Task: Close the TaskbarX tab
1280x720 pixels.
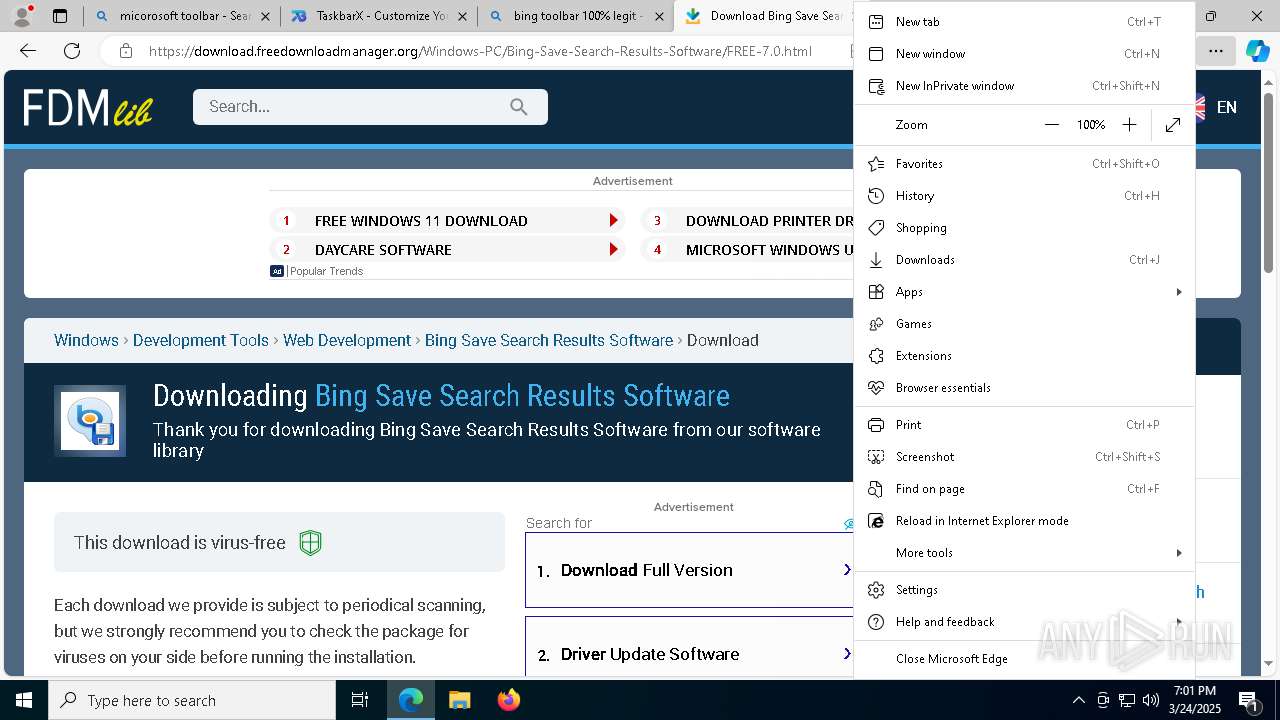Action: click(462, 17)
